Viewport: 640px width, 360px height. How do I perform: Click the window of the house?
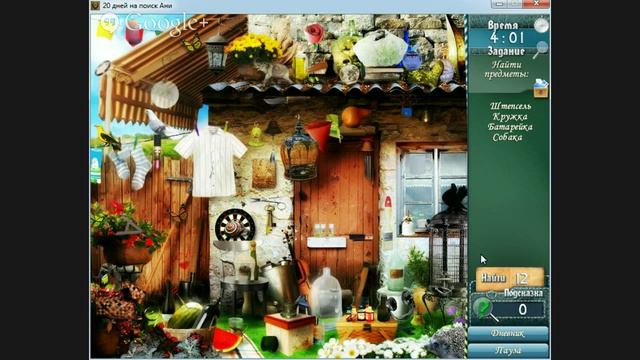[432, 188]
